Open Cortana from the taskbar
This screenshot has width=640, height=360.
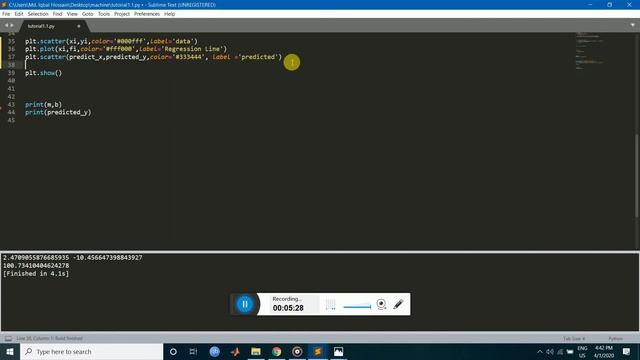[173, 351]
